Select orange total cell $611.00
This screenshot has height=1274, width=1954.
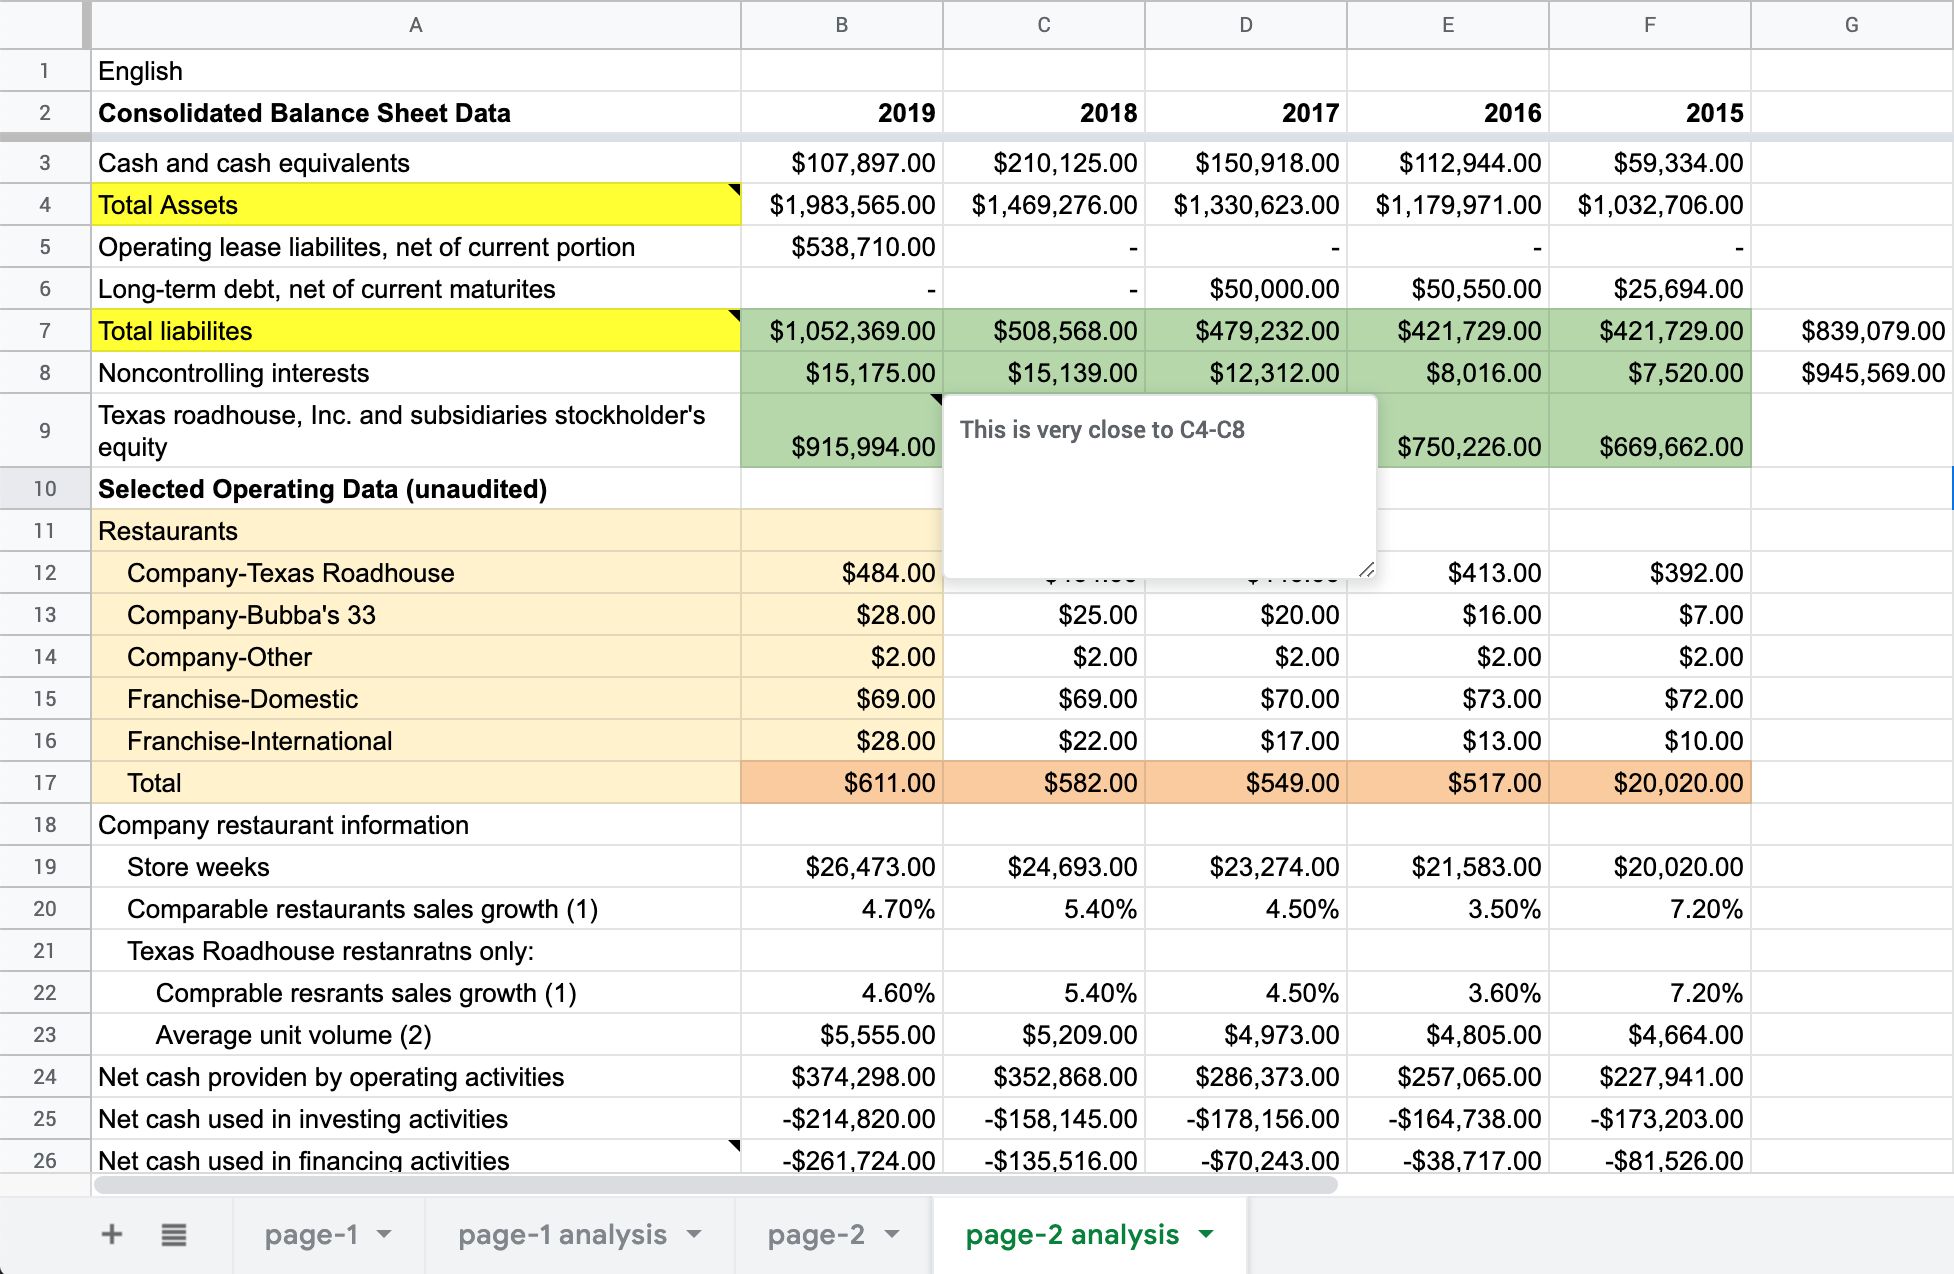842,783
